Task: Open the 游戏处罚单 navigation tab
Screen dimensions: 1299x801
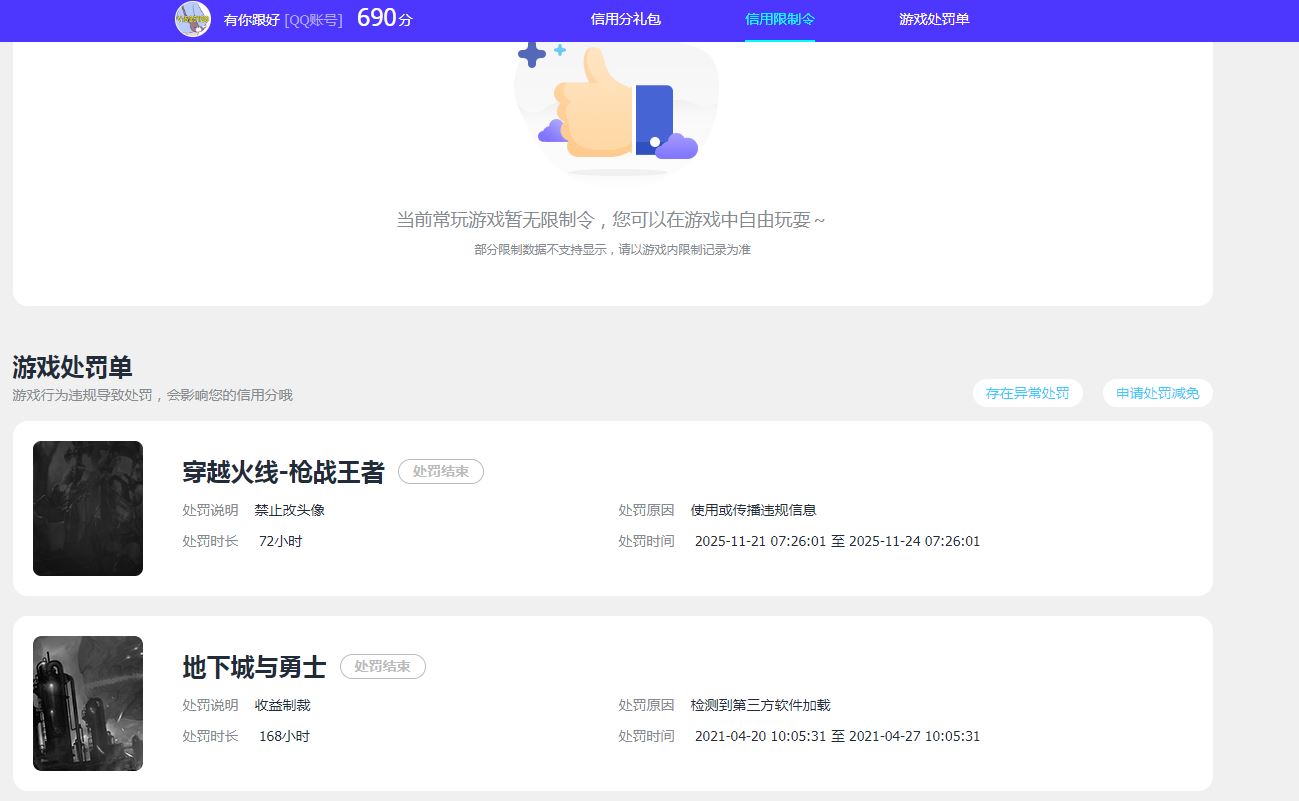Action: pos(933,20)
